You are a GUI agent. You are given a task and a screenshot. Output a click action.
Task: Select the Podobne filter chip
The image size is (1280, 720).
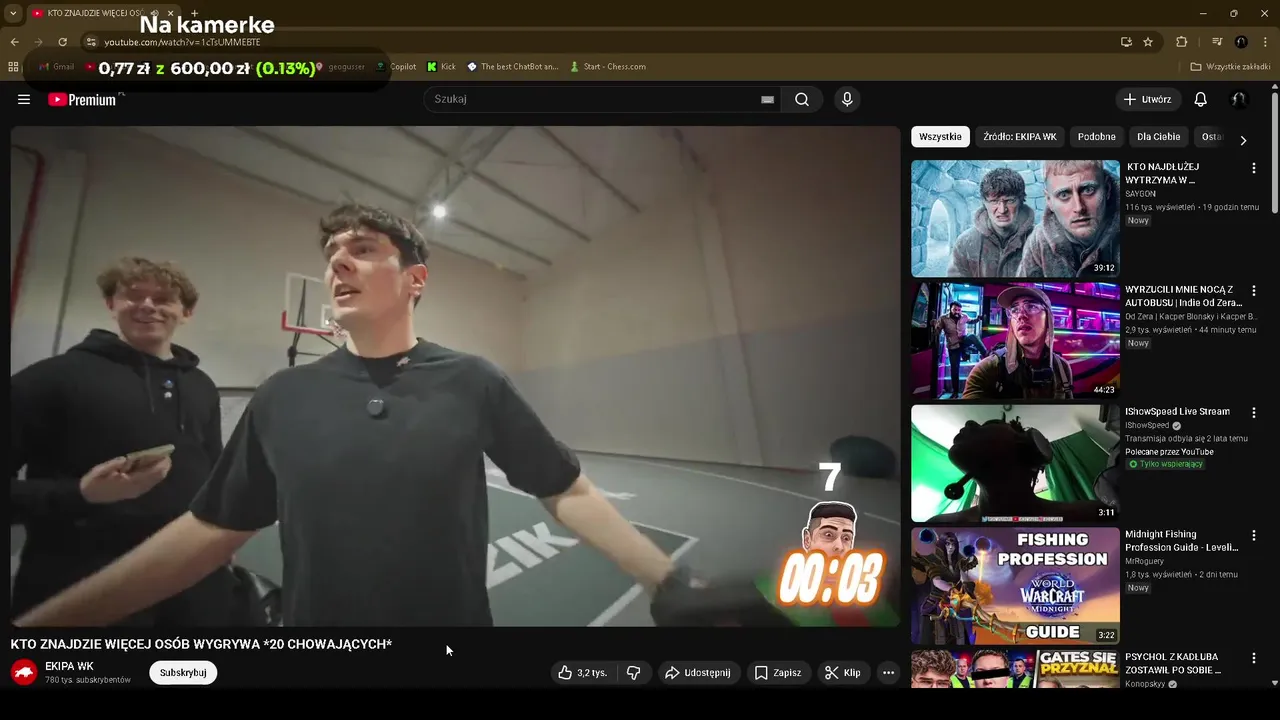pyautogui.click(x=1097, y=137)
